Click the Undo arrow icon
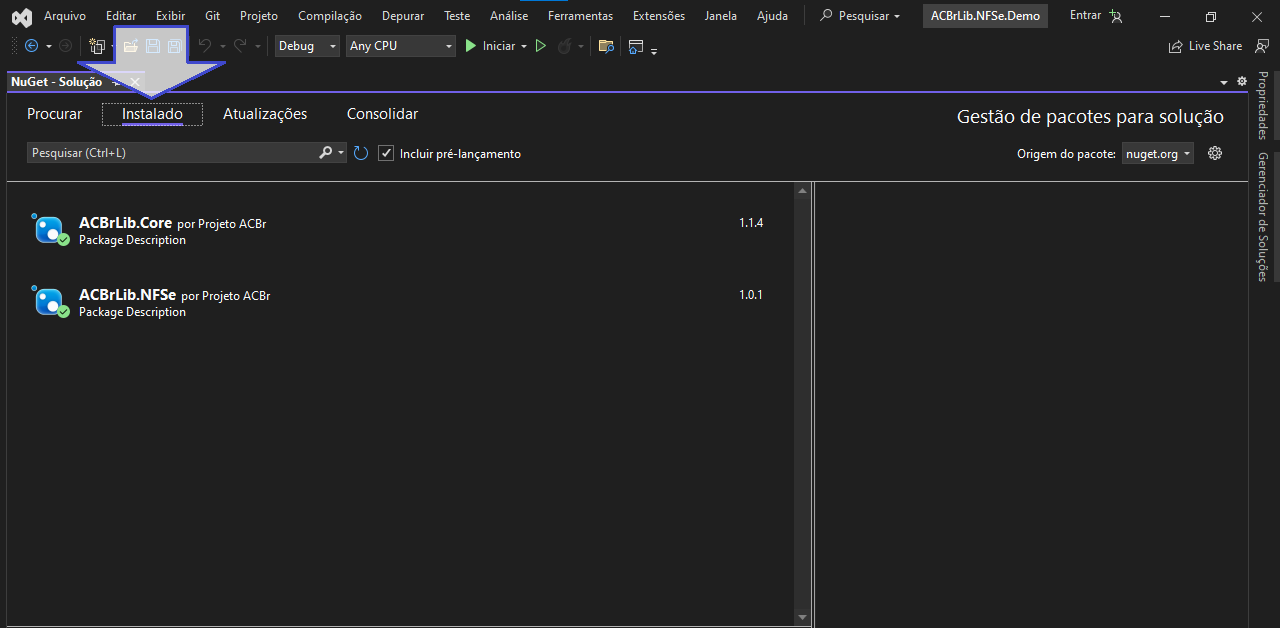The width and height of the screenshot is (1280, 628). (205, 46)
